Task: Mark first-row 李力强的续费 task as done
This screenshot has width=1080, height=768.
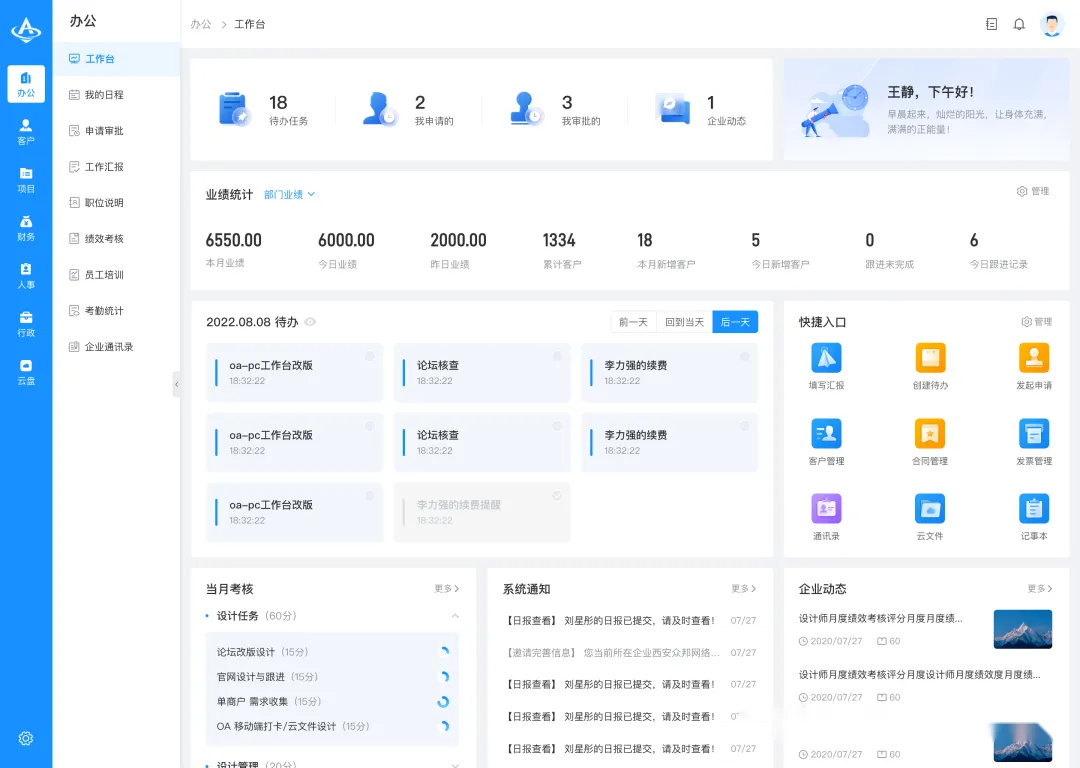Action: coord(745,356)
